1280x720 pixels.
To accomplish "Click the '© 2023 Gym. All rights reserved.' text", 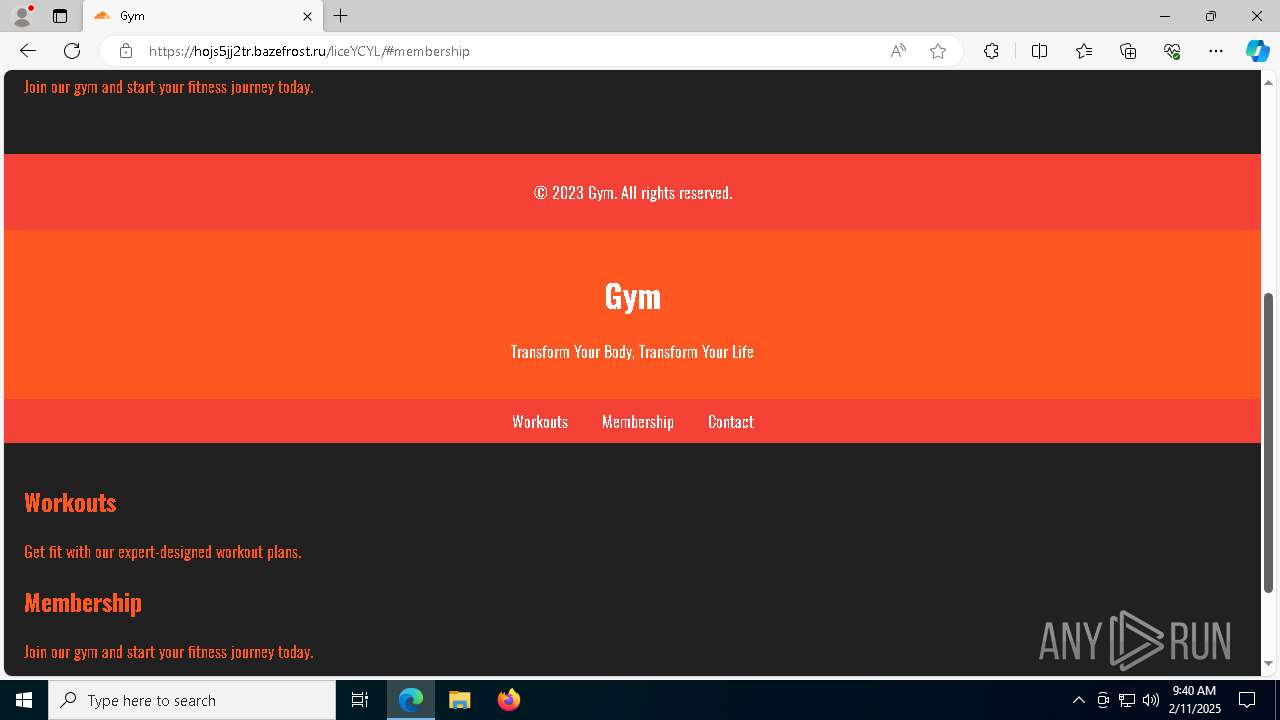I will 633,193.
